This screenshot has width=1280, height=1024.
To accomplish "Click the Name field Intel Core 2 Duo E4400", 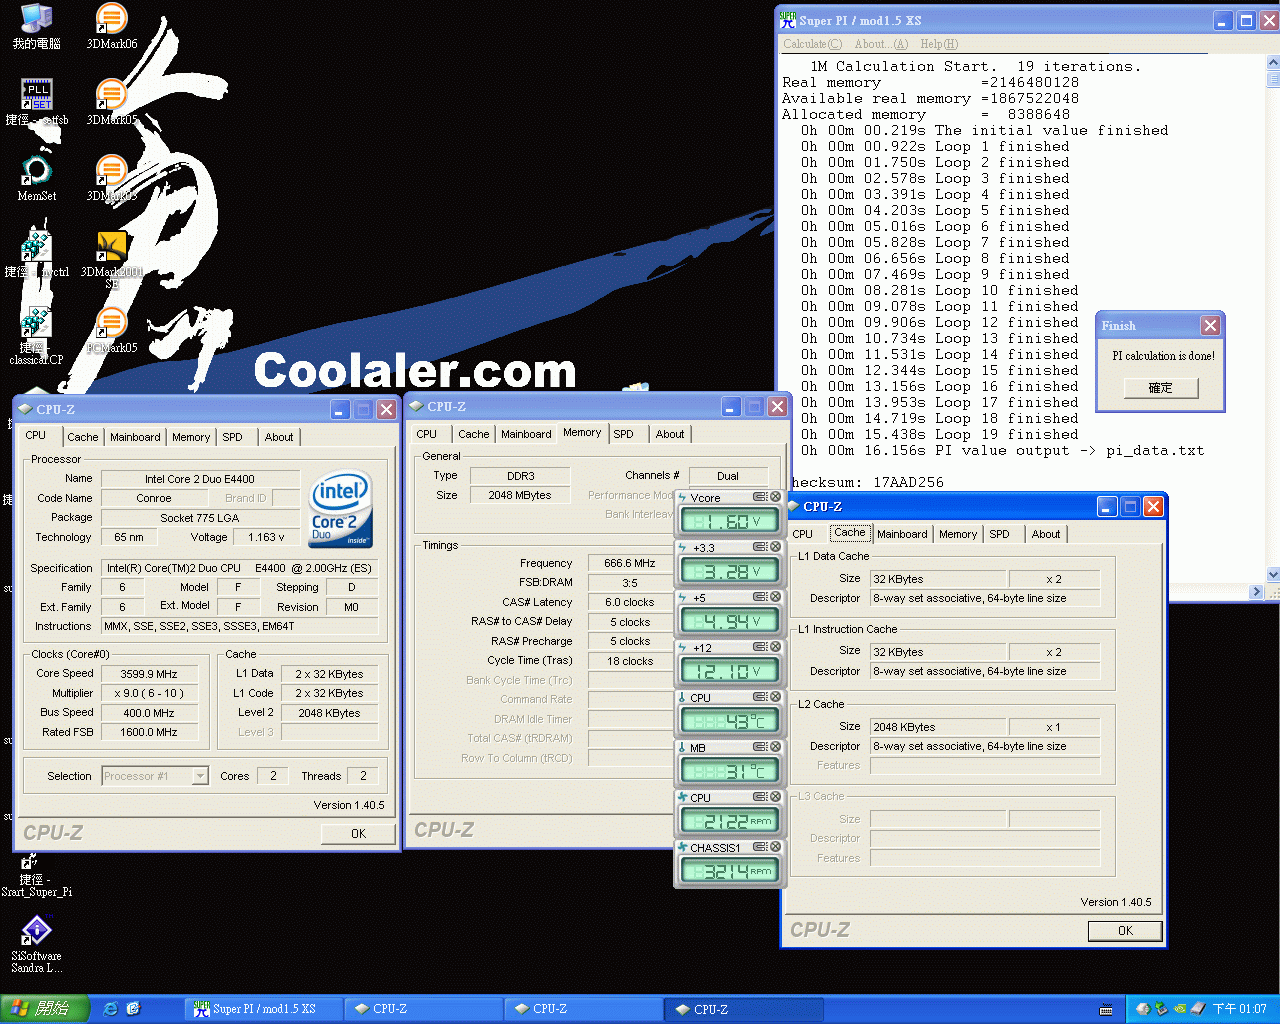I will pos(200,479).
